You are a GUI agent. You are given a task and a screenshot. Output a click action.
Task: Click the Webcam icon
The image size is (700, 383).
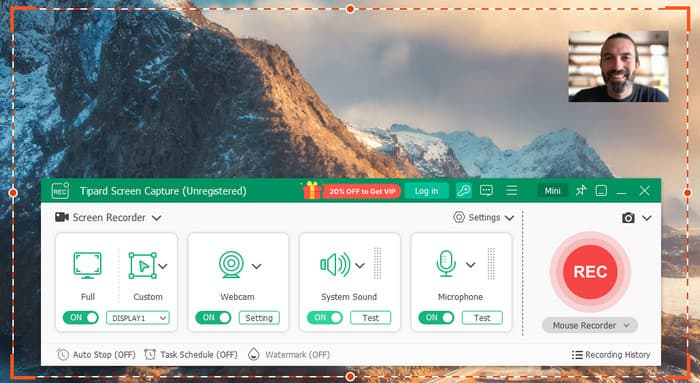tap(231, 264)
